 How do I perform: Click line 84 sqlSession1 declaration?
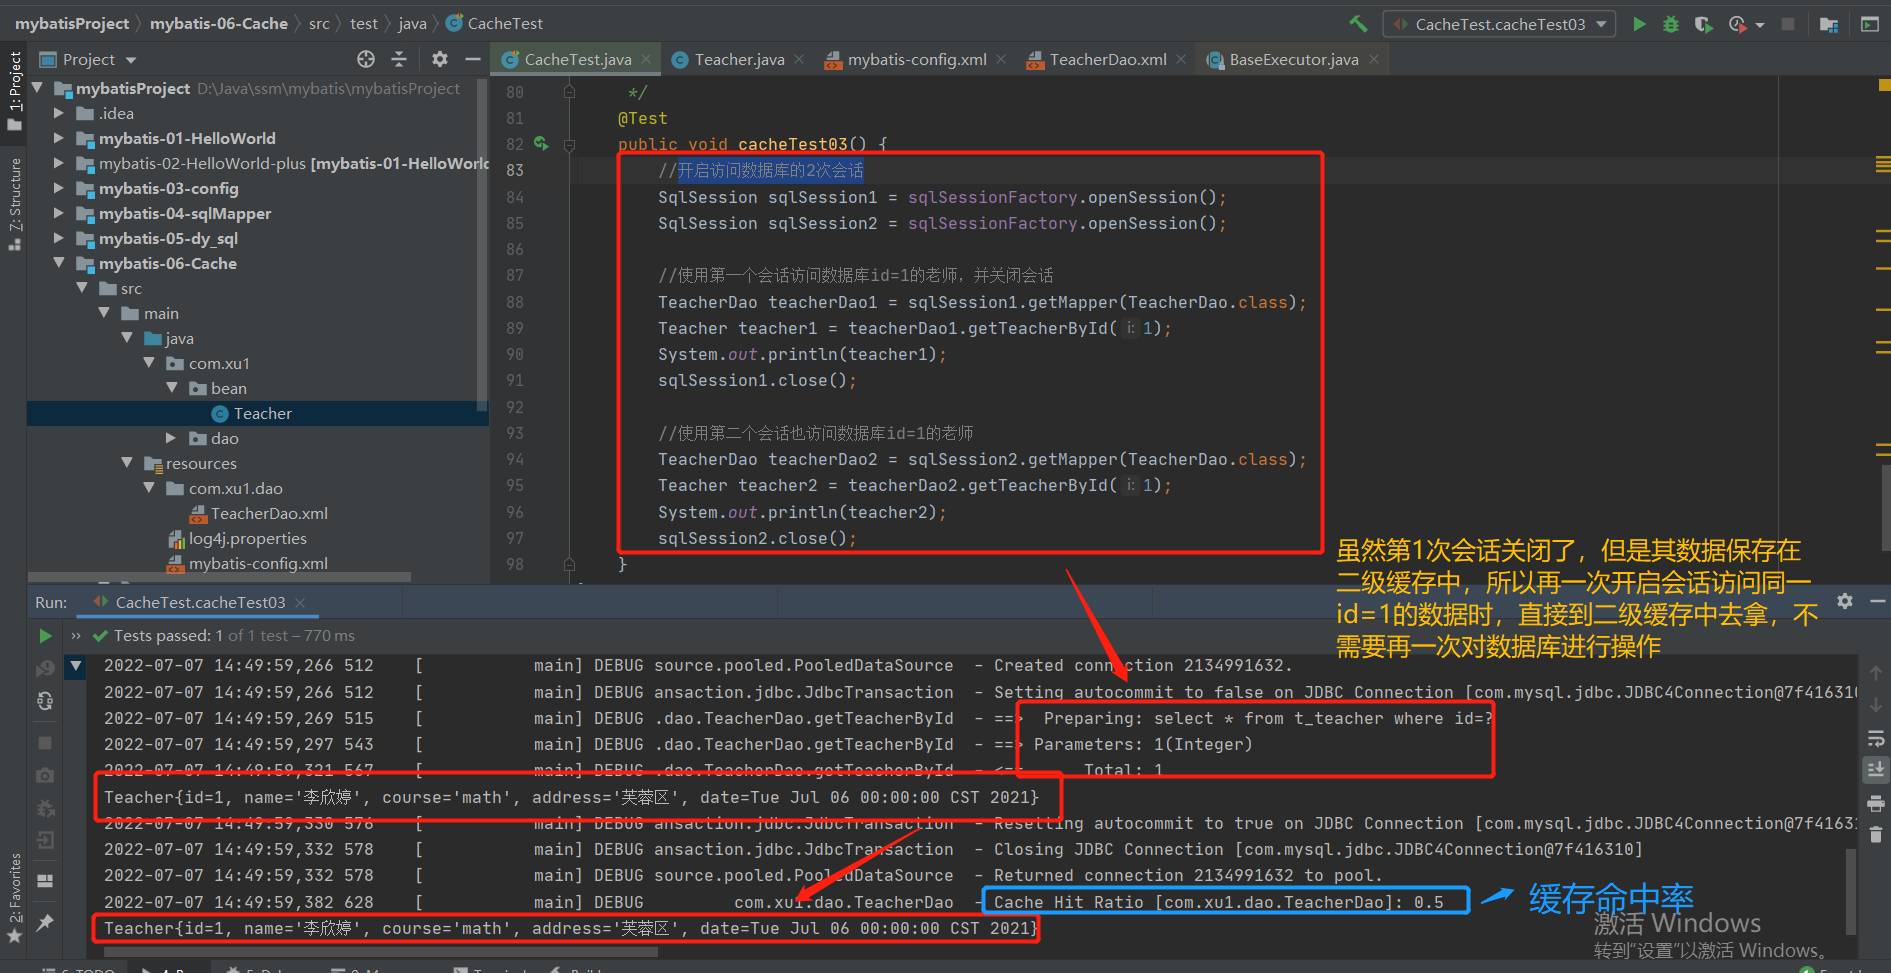[x=942, y=197]
